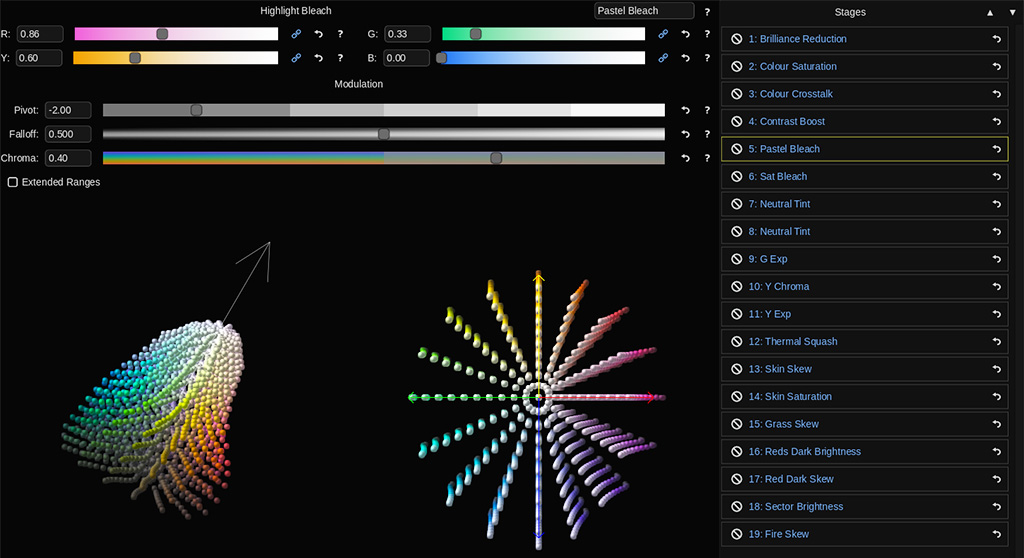Click the G green slider track
Viewport: 1024px width, 558px height.
(543, 34)
